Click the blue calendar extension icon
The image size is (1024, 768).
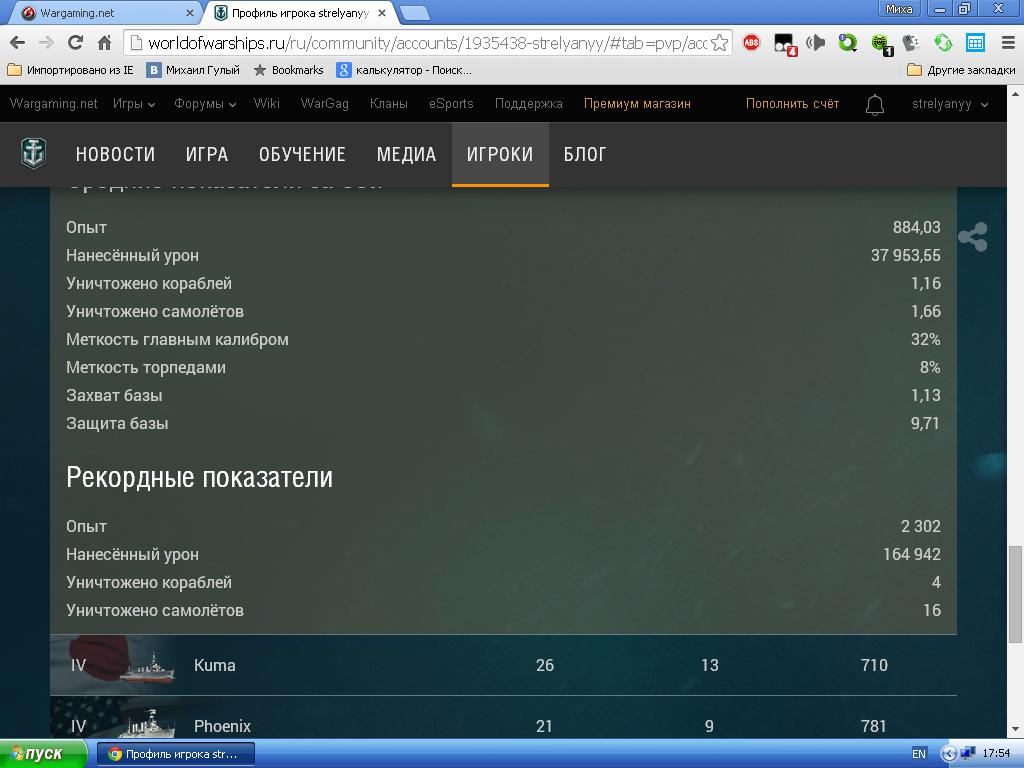point(975,43)
